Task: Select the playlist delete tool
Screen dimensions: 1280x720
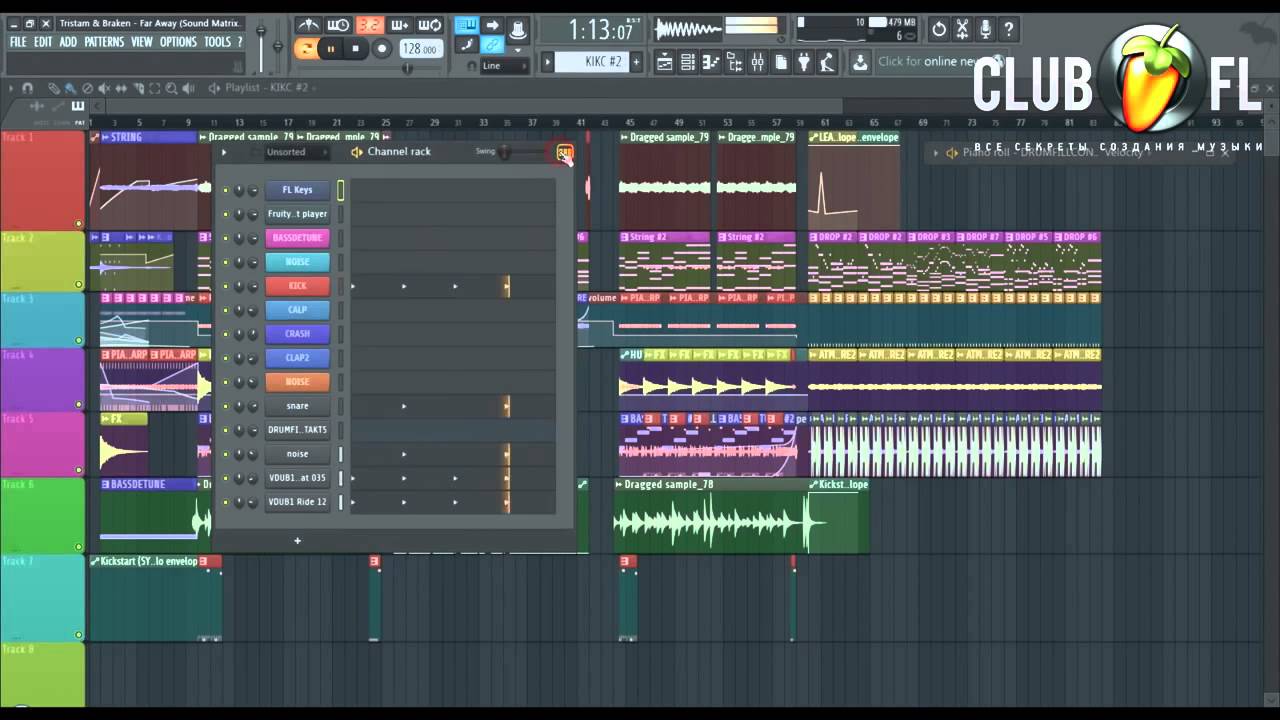Action: [87, 88]
